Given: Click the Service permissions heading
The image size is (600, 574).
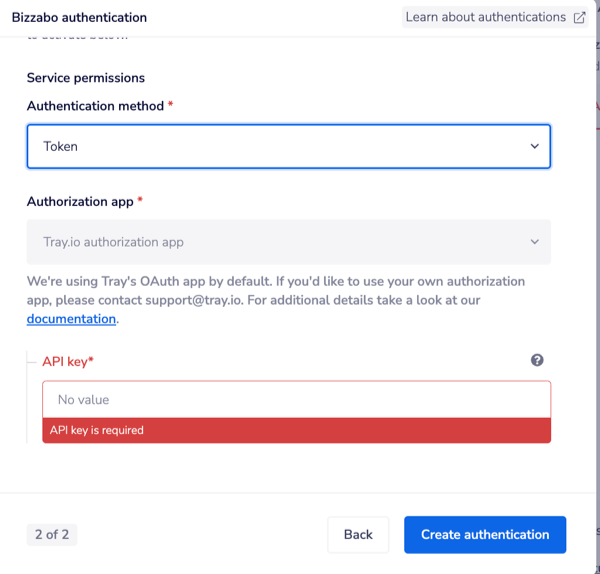Looking at the screenshot, I should 86,78.
